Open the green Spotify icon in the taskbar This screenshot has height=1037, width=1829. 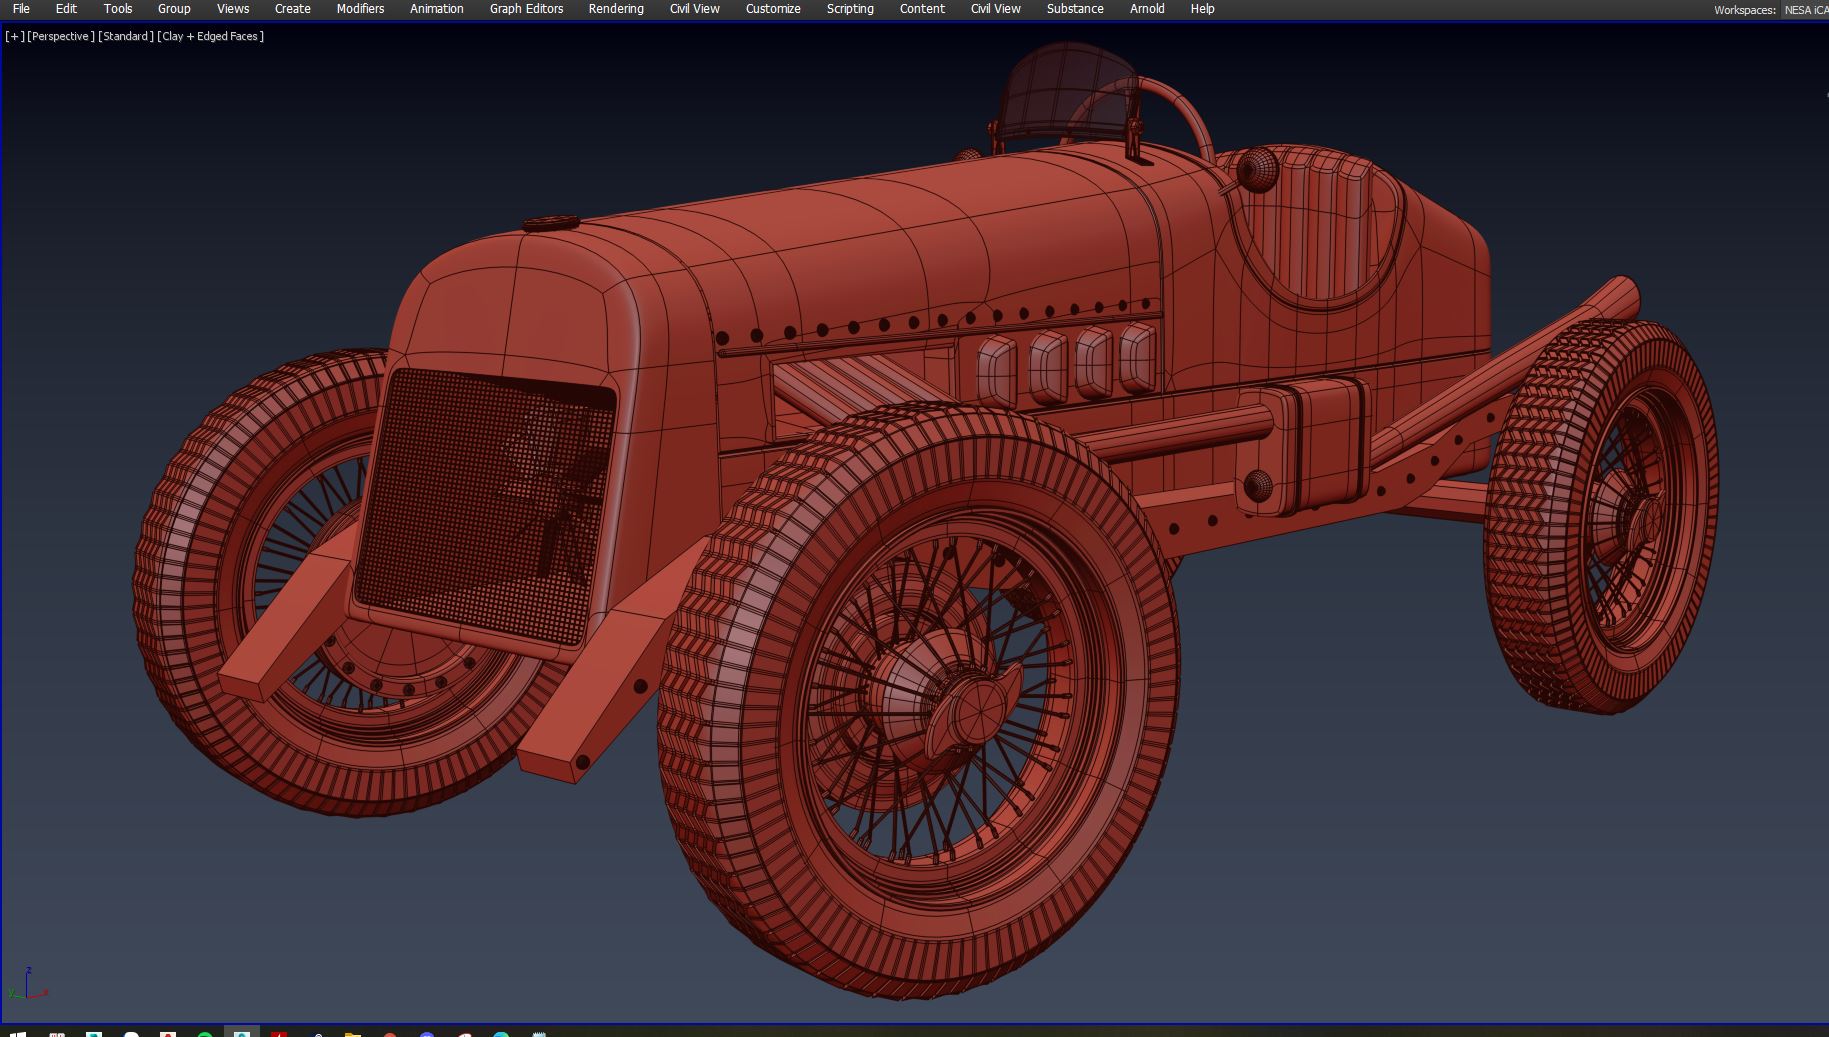205,1033
